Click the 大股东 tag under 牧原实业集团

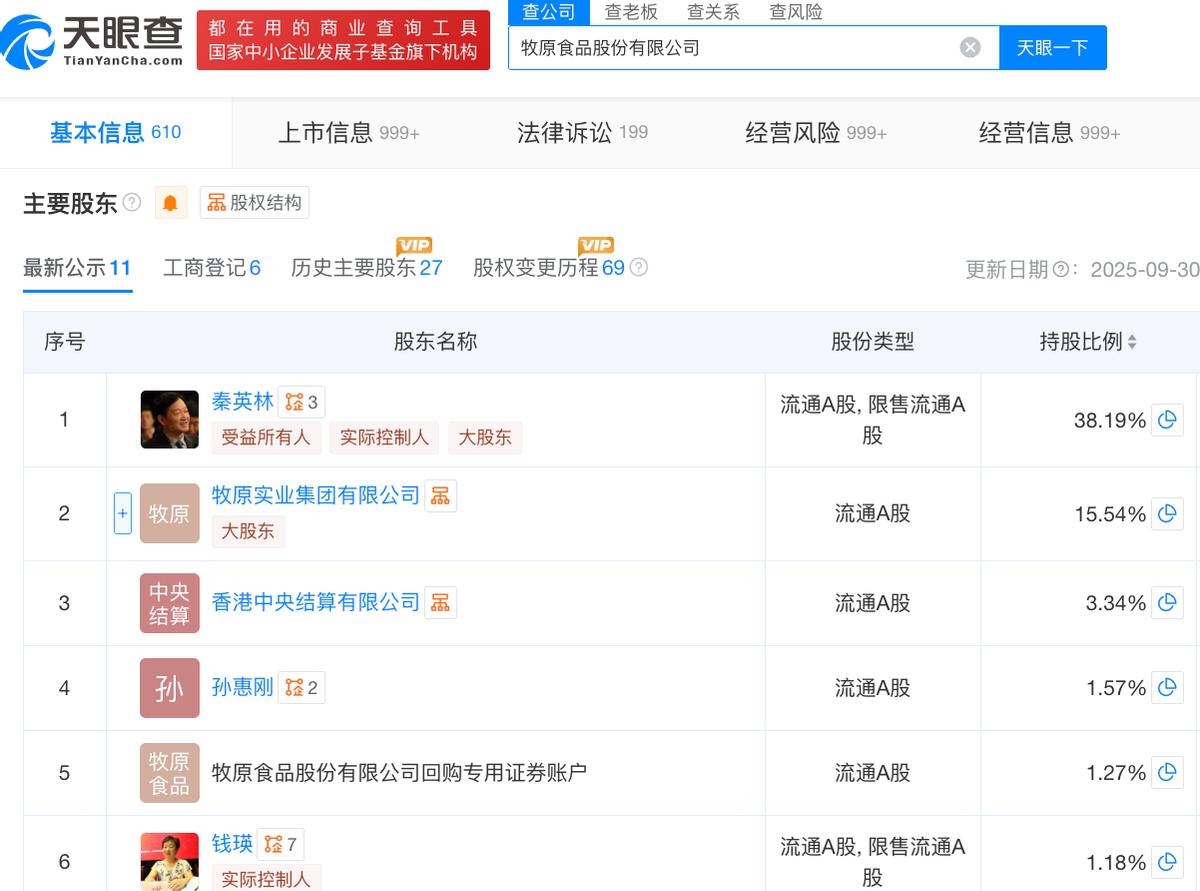248,531
